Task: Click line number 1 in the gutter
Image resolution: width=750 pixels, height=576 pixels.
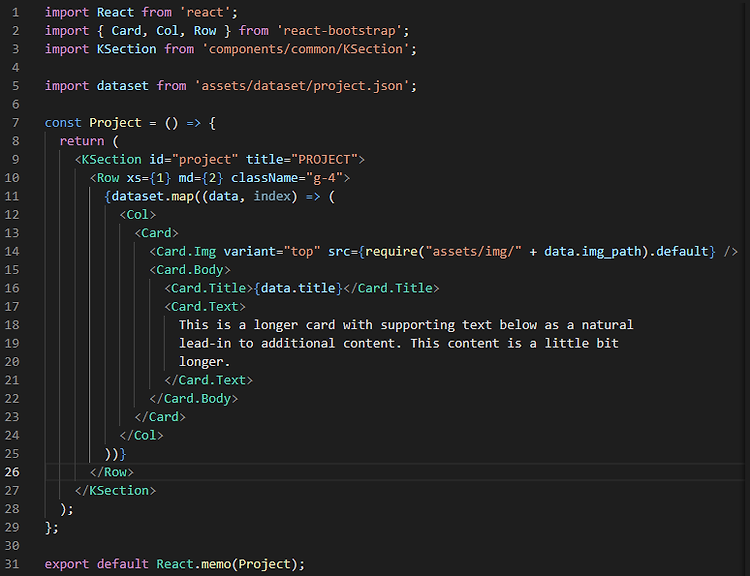Action: click(15, 12)
